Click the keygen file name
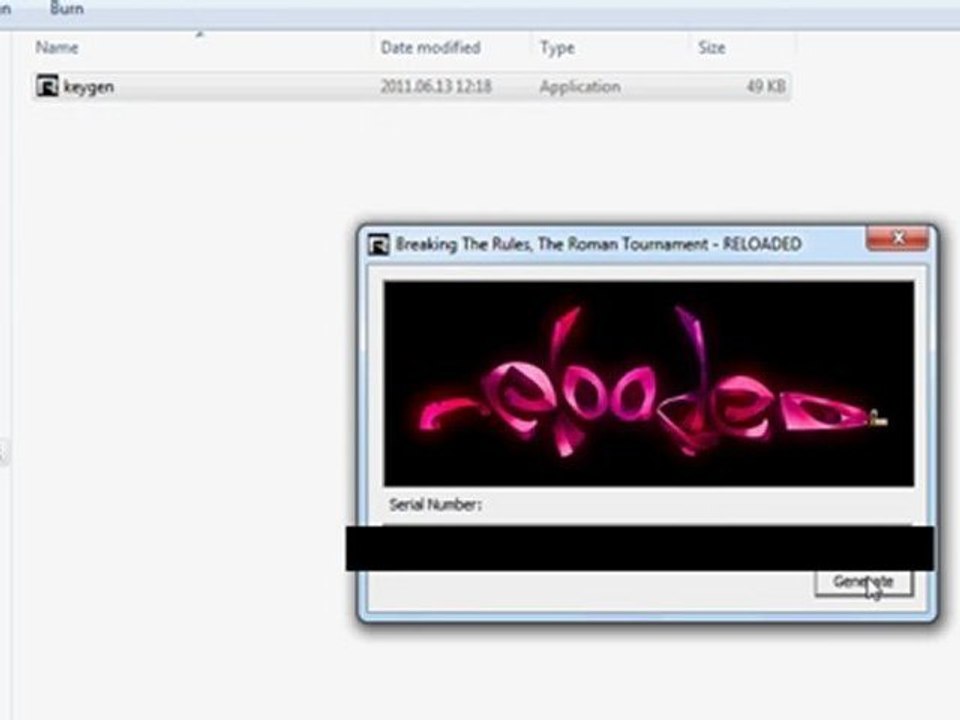 pyautogui.click(x=89, y=87)
